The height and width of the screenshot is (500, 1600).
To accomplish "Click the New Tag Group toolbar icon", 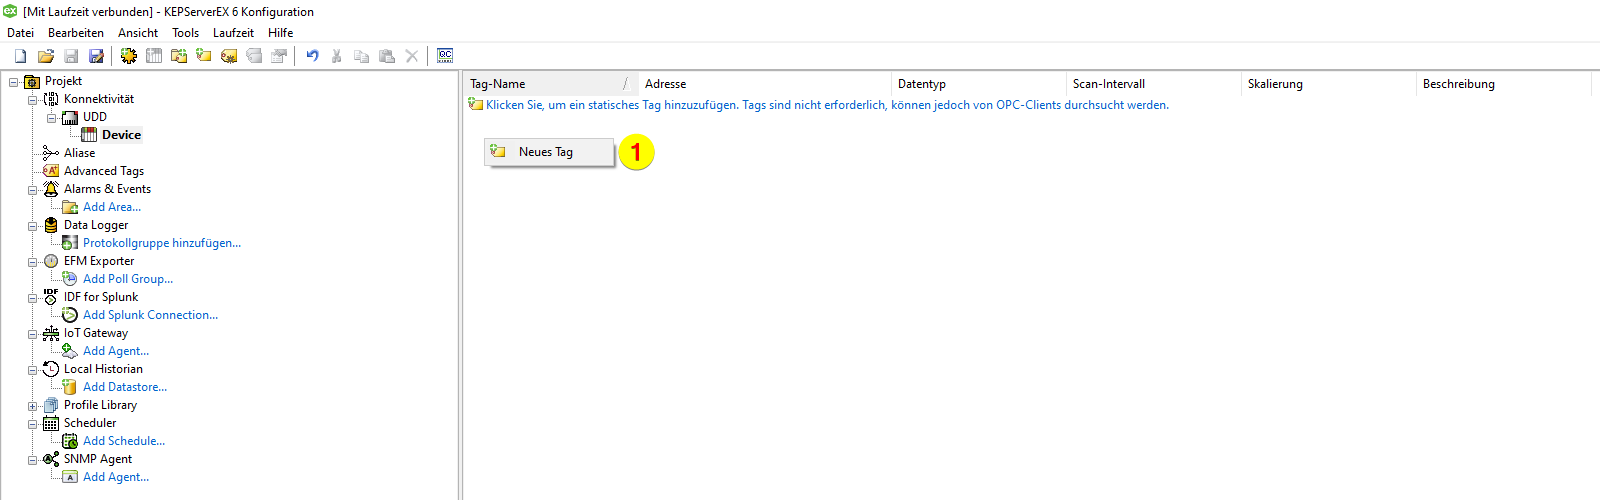I will point(179,56).
